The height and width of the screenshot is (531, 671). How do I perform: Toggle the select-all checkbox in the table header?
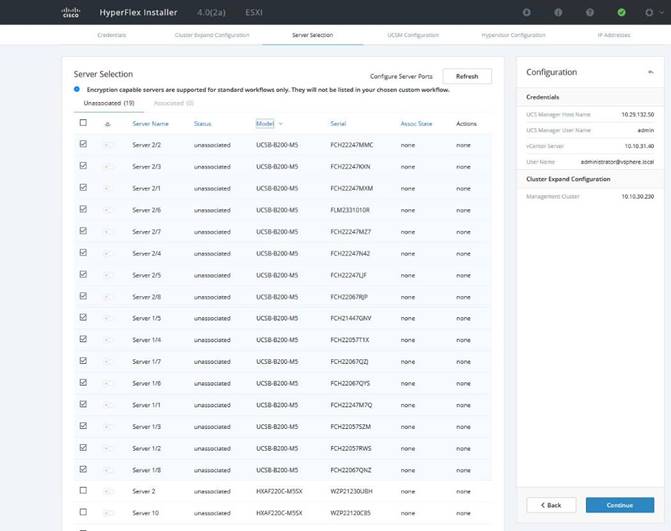pos(83,123)
